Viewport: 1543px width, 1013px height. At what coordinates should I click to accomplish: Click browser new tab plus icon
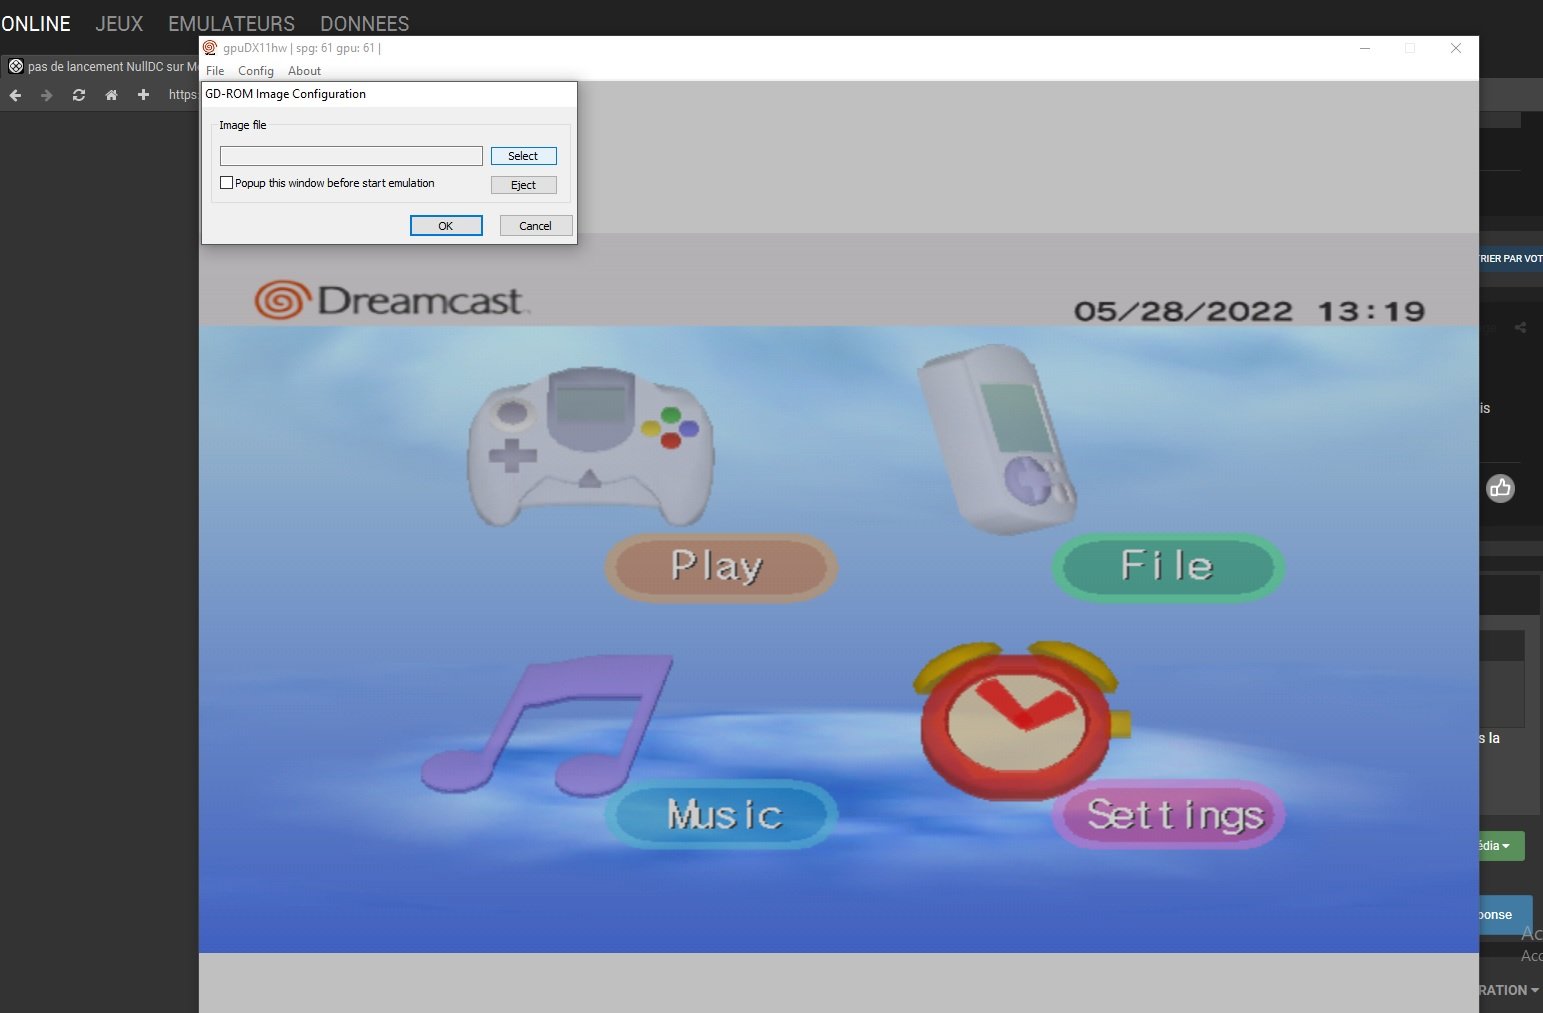(143, 95)
